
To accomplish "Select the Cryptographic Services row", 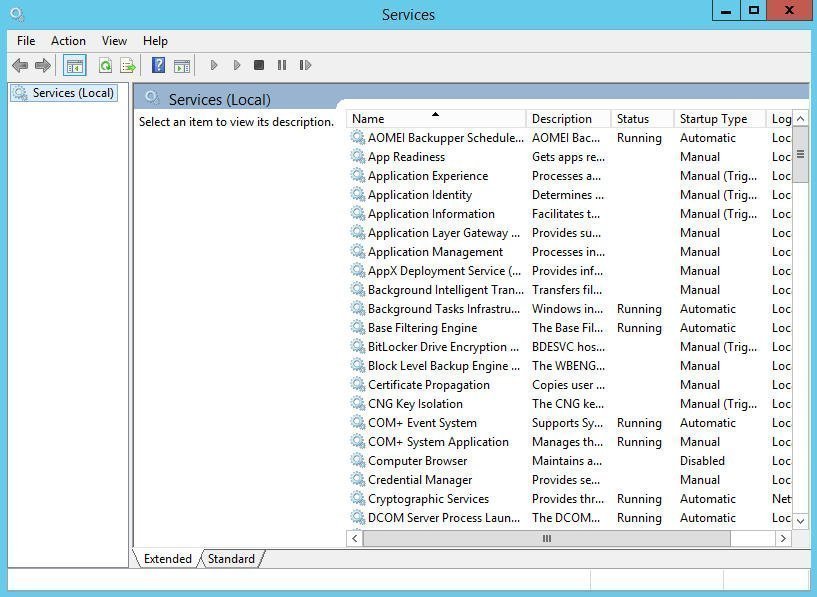I will [428, 499].
